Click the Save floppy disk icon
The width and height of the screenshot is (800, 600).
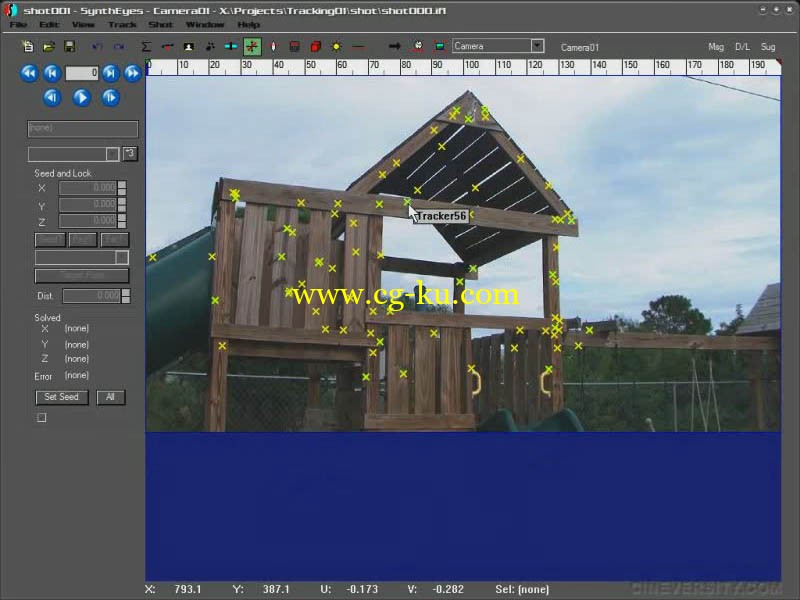coord(69,46)
